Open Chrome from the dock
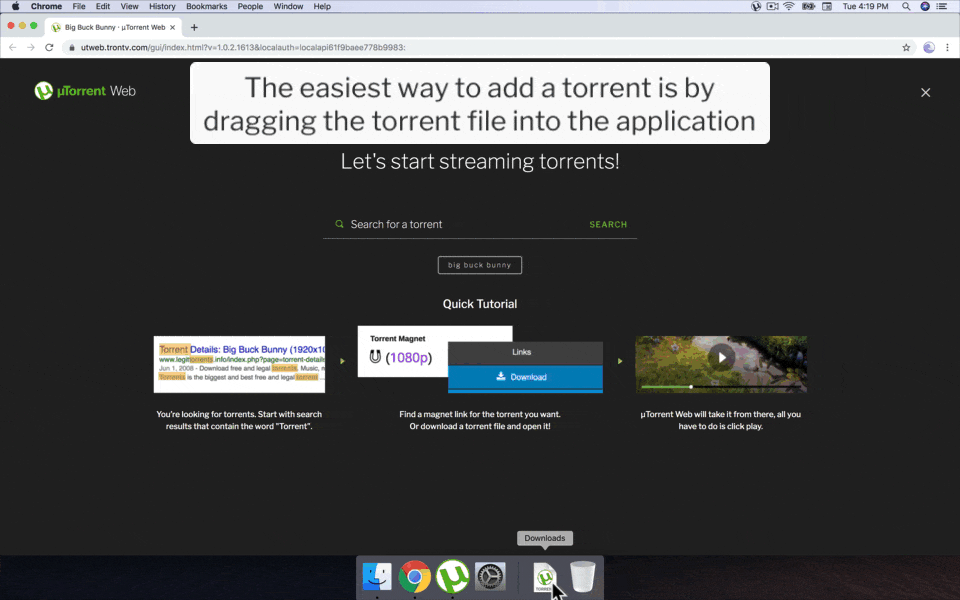 [415, 576]
